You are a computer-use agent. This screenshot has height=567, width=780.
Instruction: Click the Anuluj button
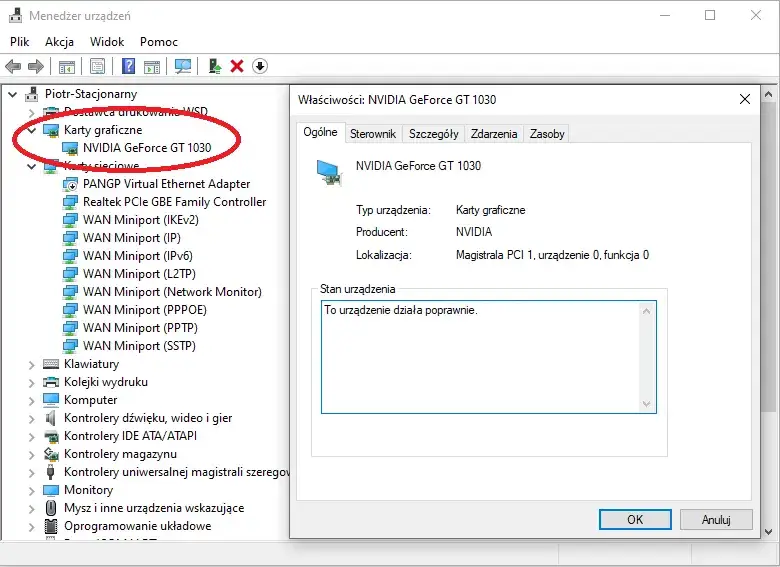pos(716,520)
